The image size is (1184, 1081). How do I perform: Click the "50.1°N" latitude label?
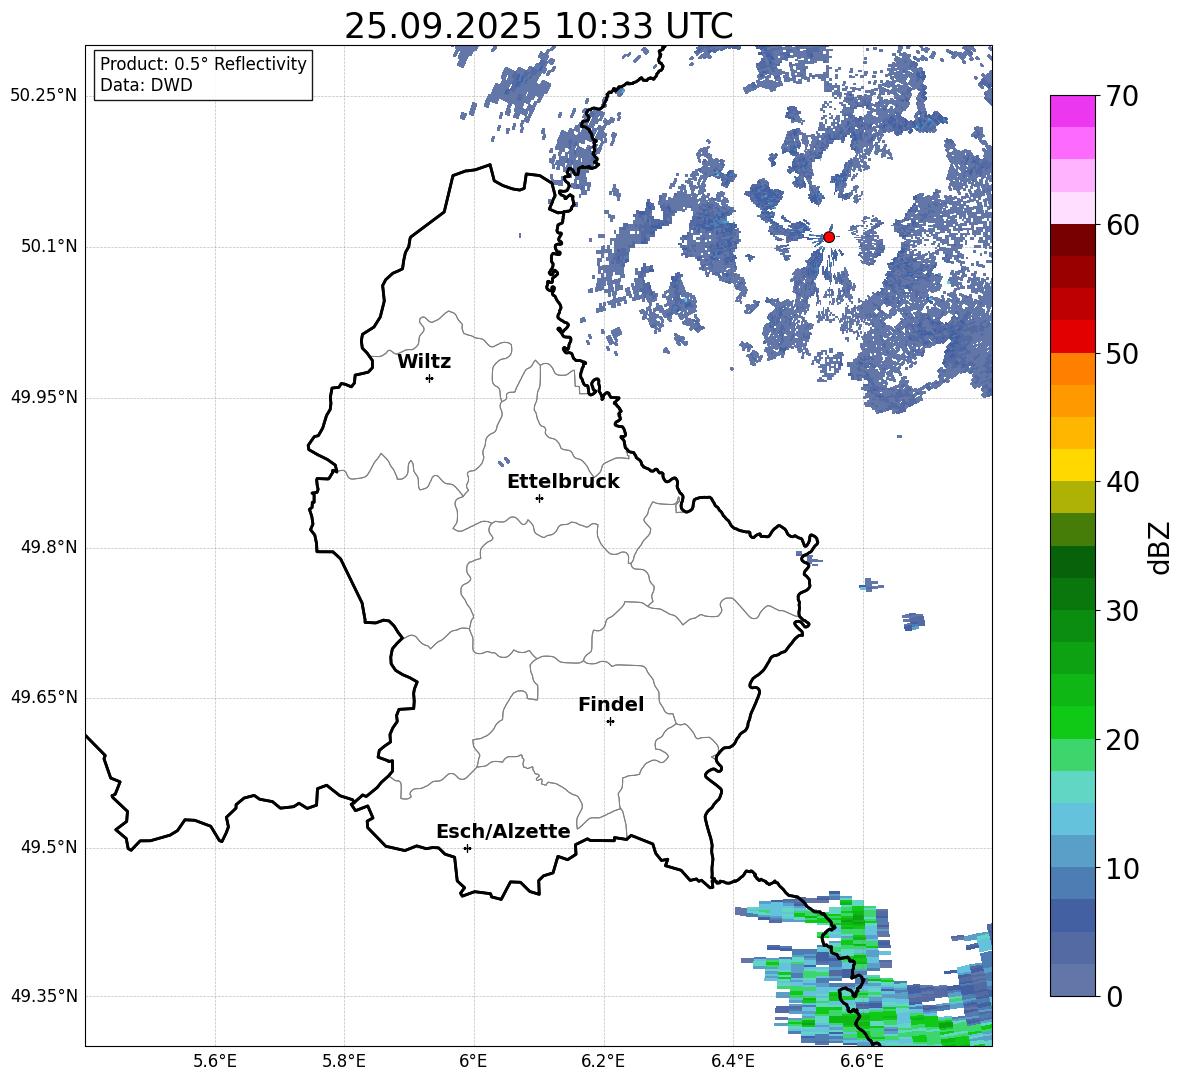[48, 247]
